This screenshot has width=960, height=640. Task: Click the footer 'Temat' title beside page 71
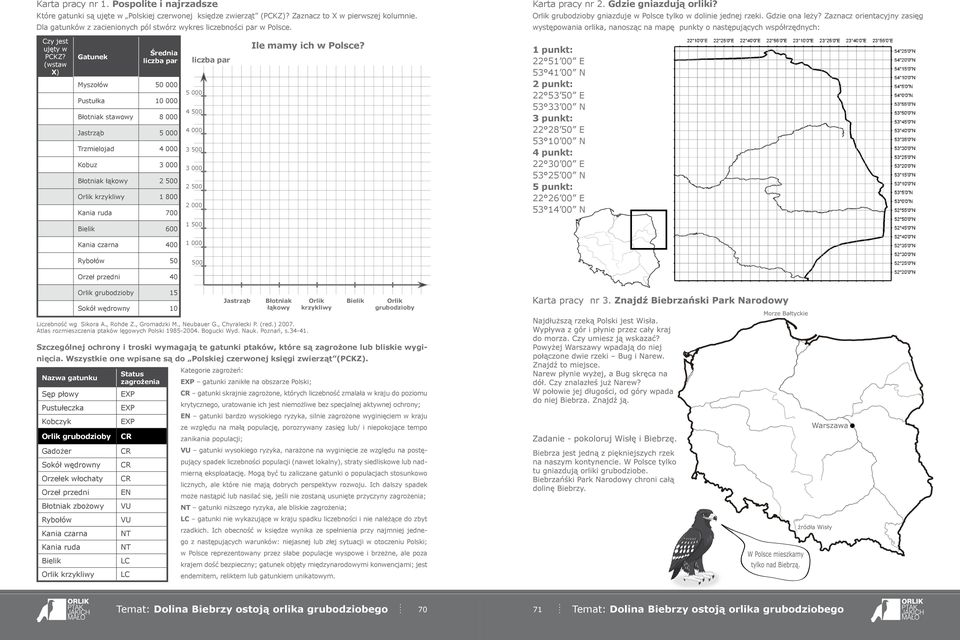coord(708,609)
